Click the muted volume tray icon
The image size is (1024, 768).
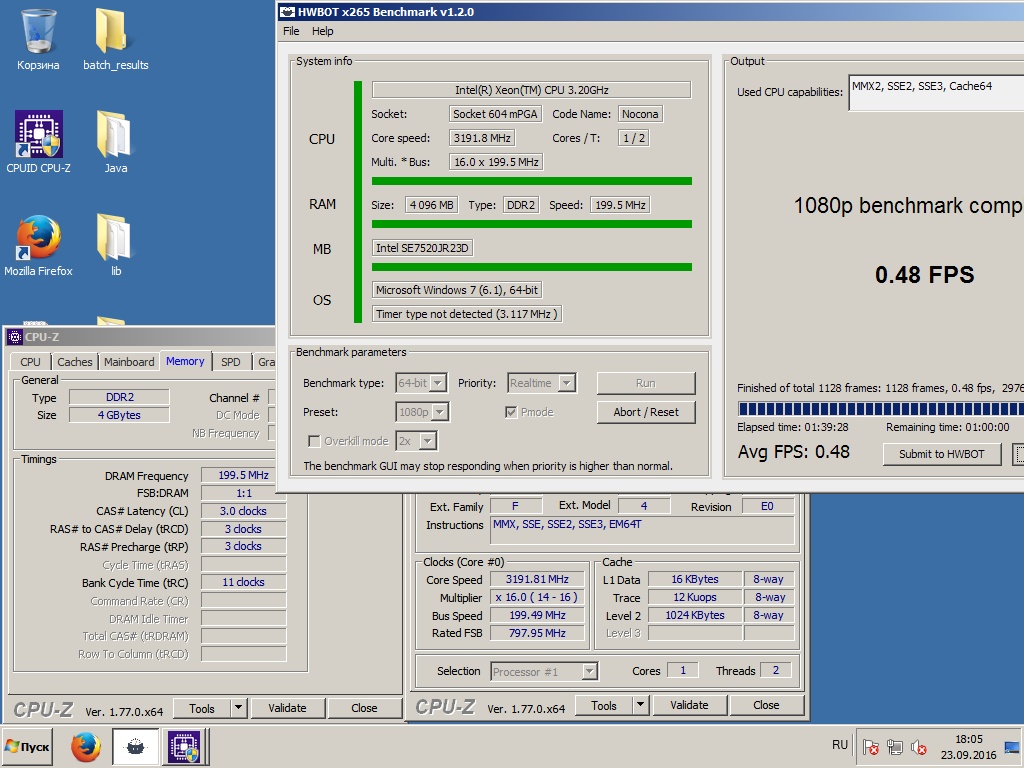pyautogui.click(x=919, y=746)
